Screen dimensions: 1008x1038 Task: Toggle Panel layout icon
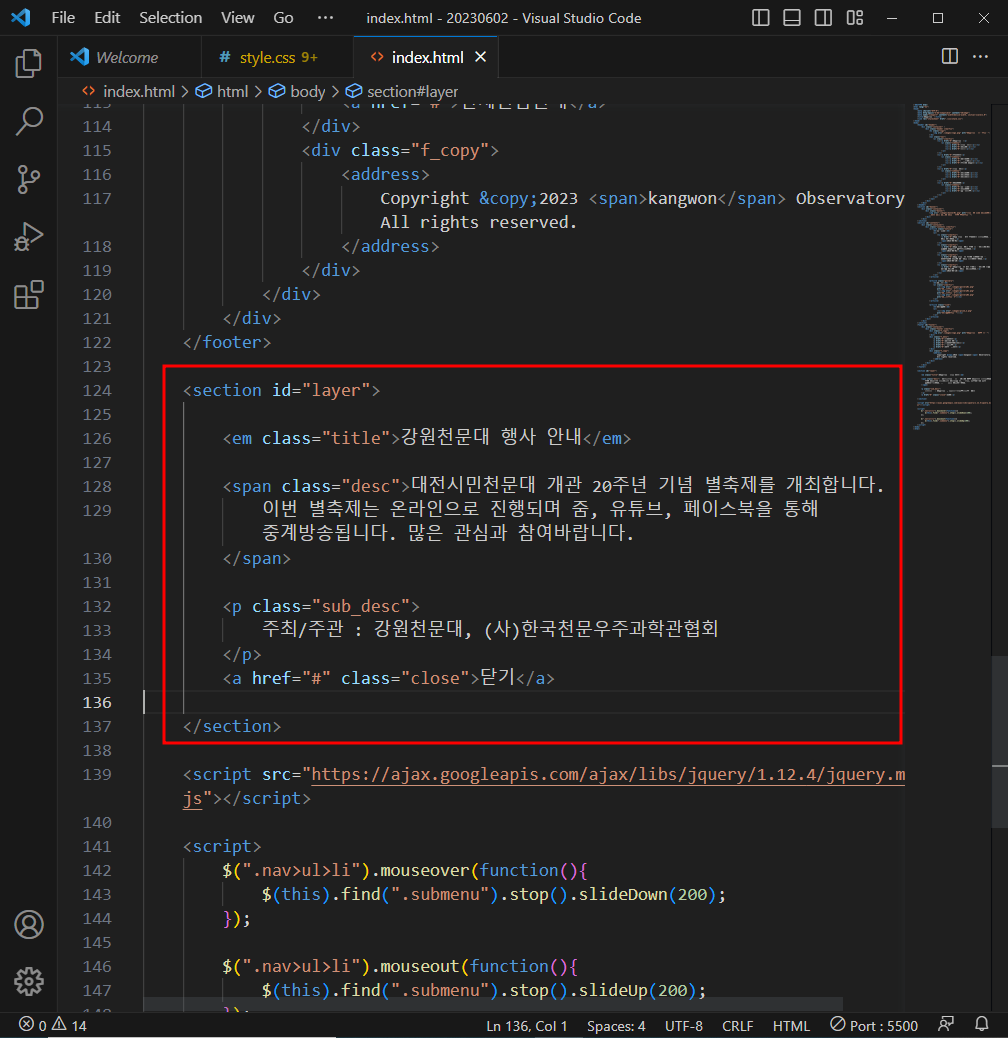pos(792,18)
